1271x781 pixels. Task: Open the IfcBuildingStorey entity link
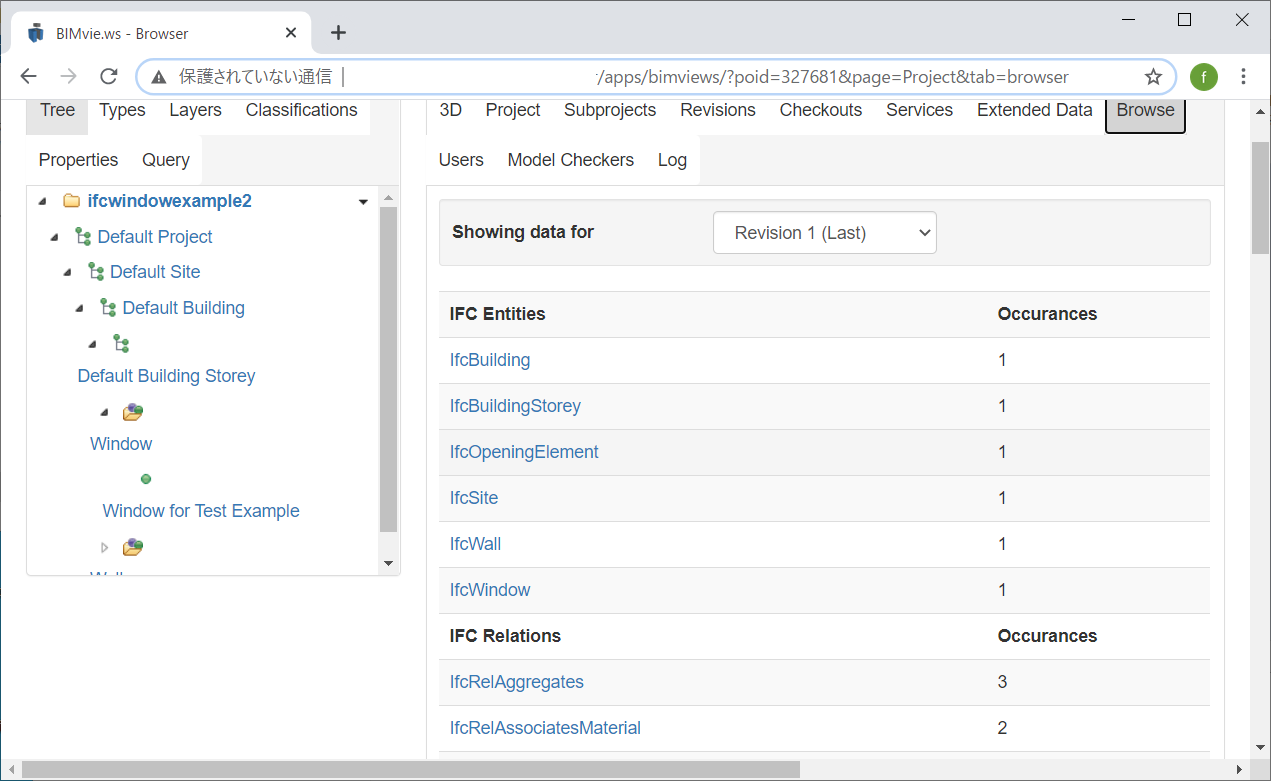tap(515, 406)
